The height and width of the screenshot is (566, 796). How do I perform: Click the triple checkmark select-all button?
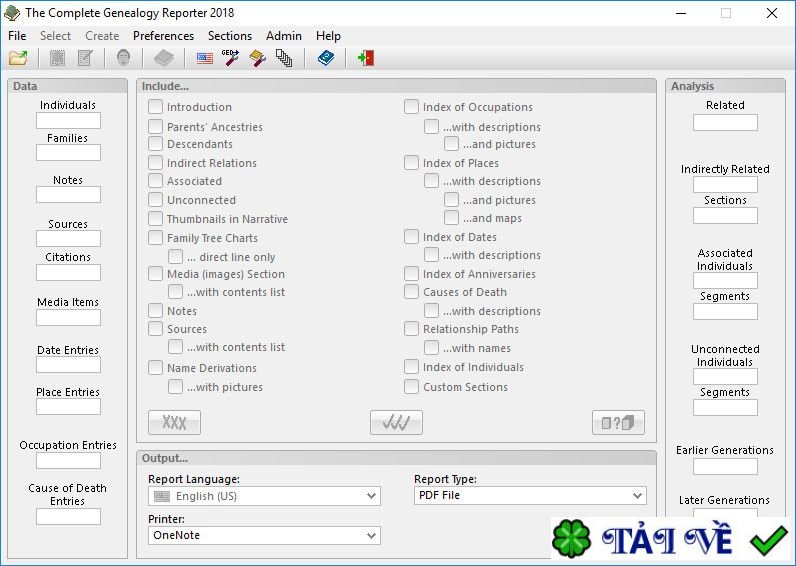[x=396, y=422]
